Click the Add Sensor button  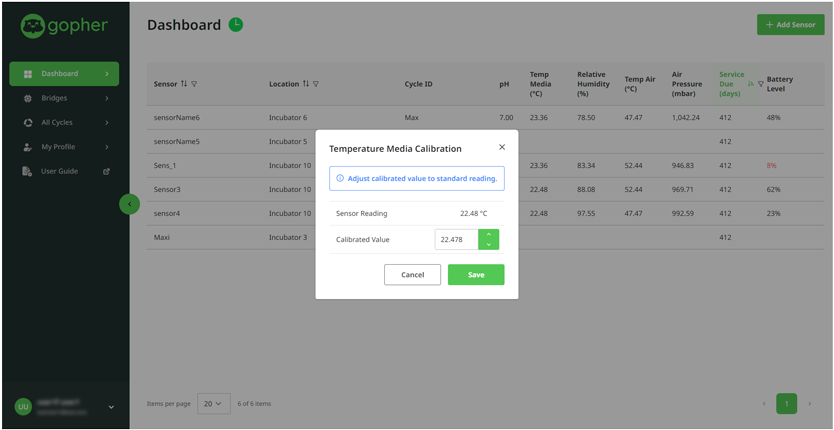[790, 24]
